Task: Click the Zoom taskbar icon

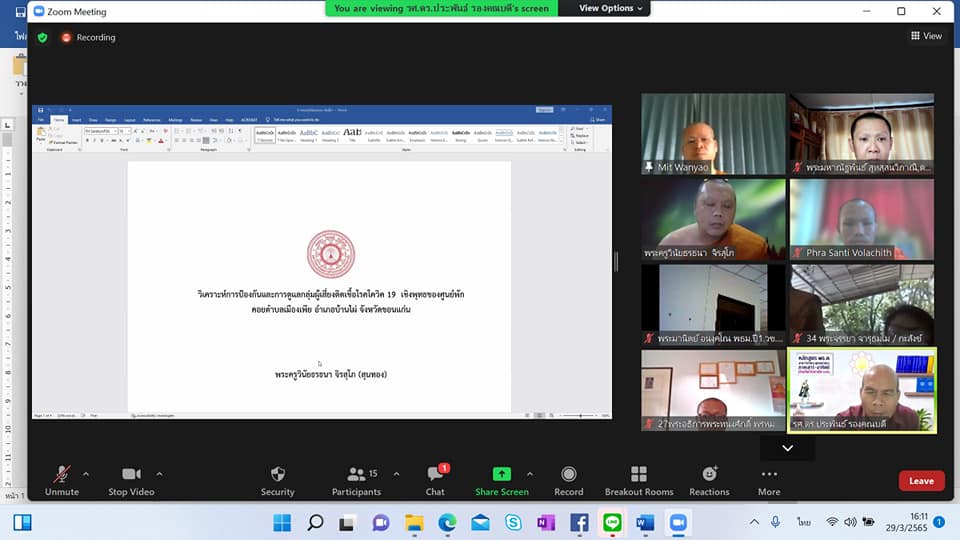Action: pyautogui.click(x=678, y=522)
